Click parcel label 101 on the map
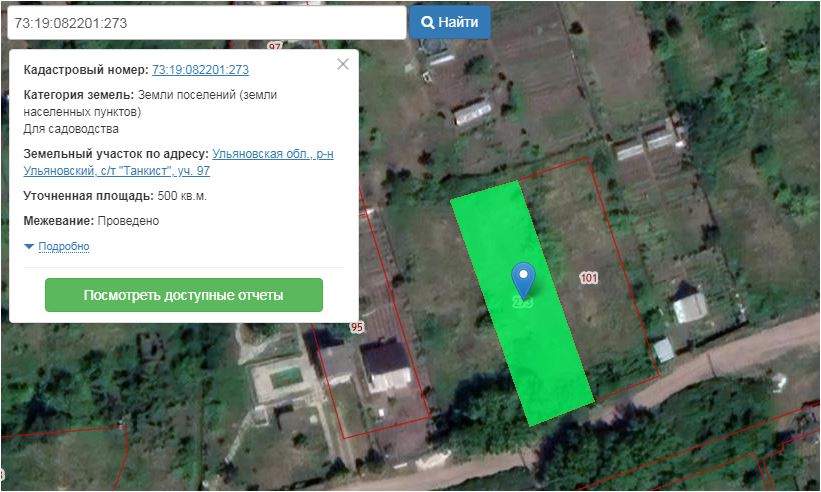Screen dimensions: 821x492 coord(588,278)
